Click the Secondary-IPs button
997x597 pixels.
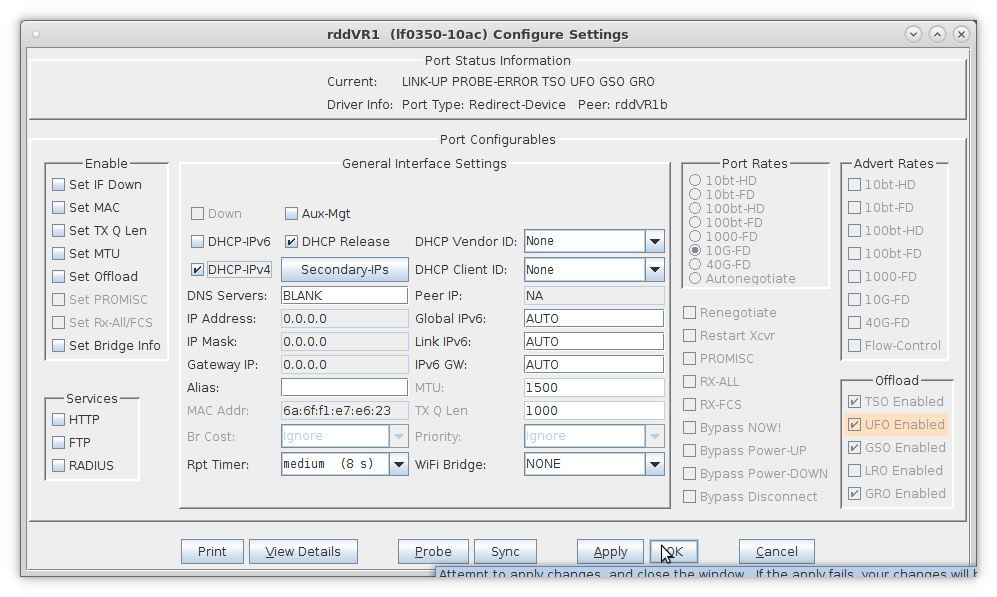pyautogui.click(x=344, y=270)
